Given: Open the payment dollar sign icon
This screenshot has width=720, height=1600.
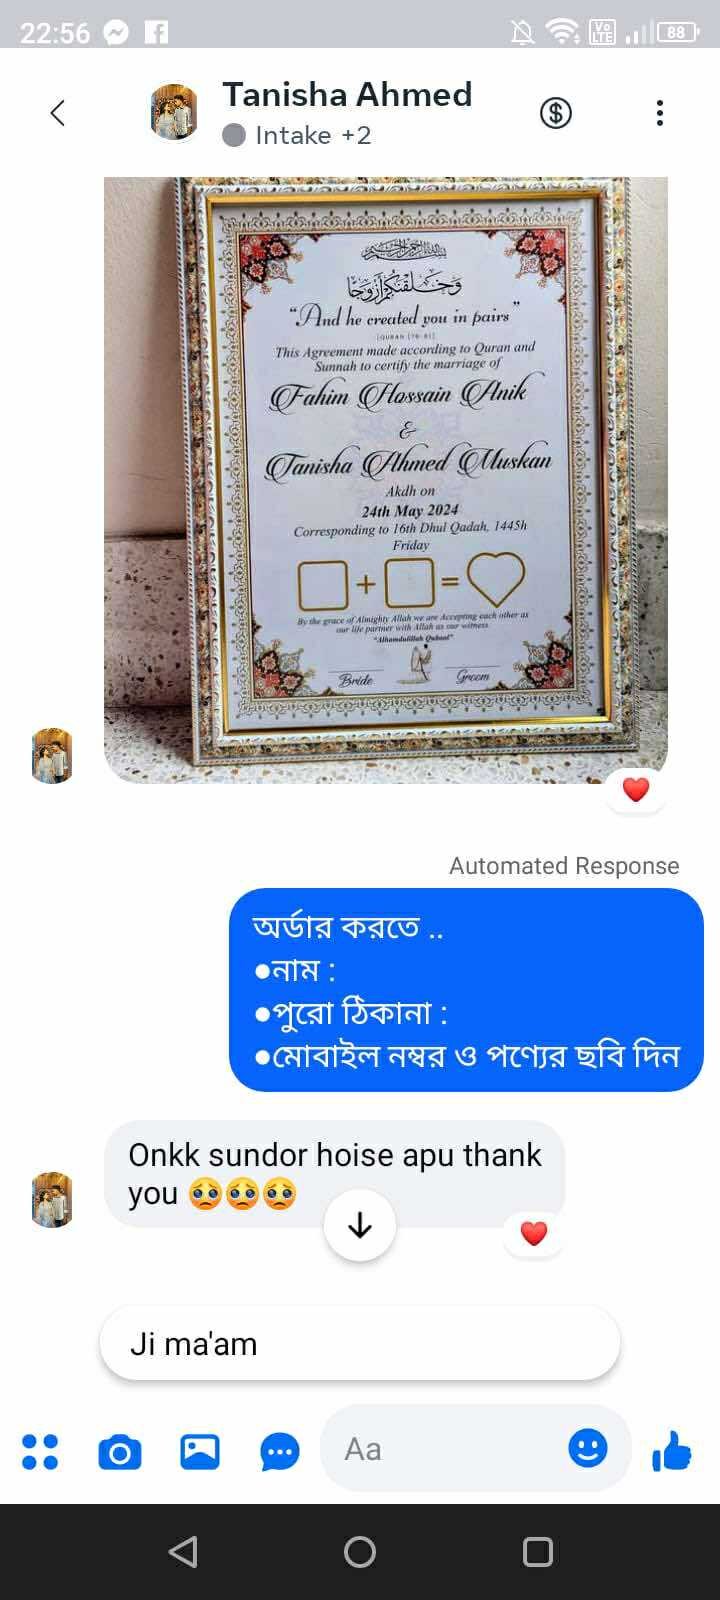Looking at the screenshot, I should click(556, 113).
